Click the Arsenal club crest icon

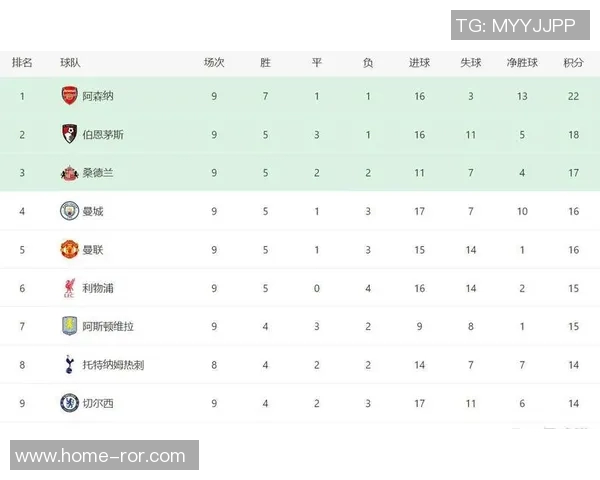click(x=69, y=96)
